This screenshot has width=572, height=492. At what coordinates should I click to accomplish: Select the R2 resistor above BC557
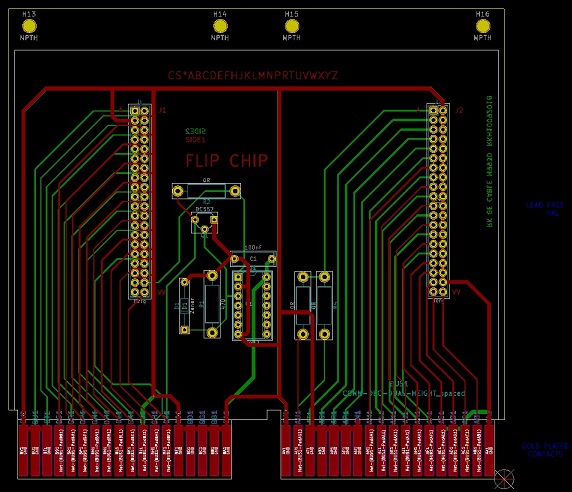206,191
